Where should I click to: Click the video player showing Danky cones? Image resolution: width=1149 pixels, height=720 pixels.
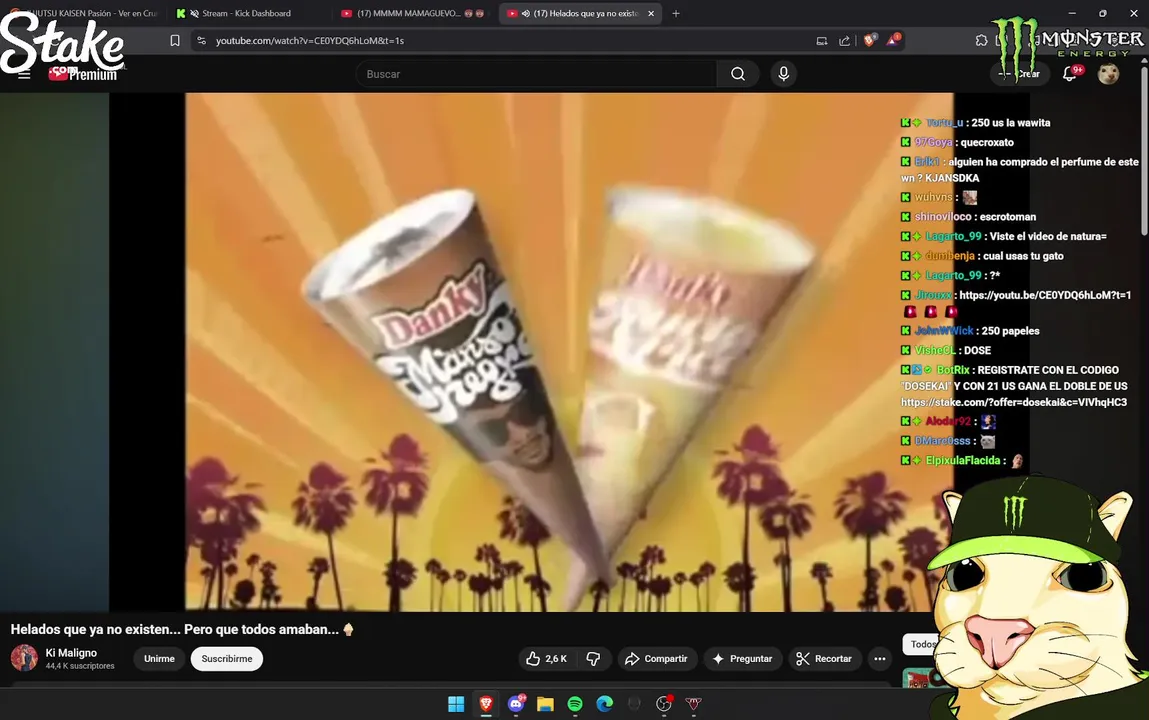pos(569,352)
